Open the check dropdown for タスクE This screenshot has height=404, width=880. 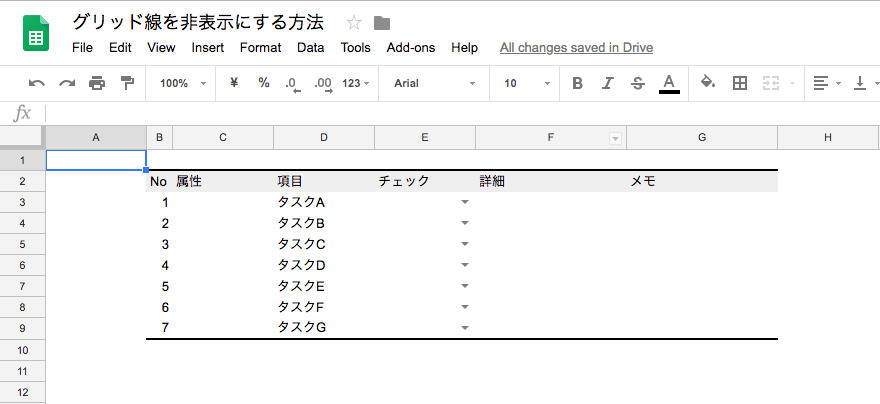tap(465, 286)
